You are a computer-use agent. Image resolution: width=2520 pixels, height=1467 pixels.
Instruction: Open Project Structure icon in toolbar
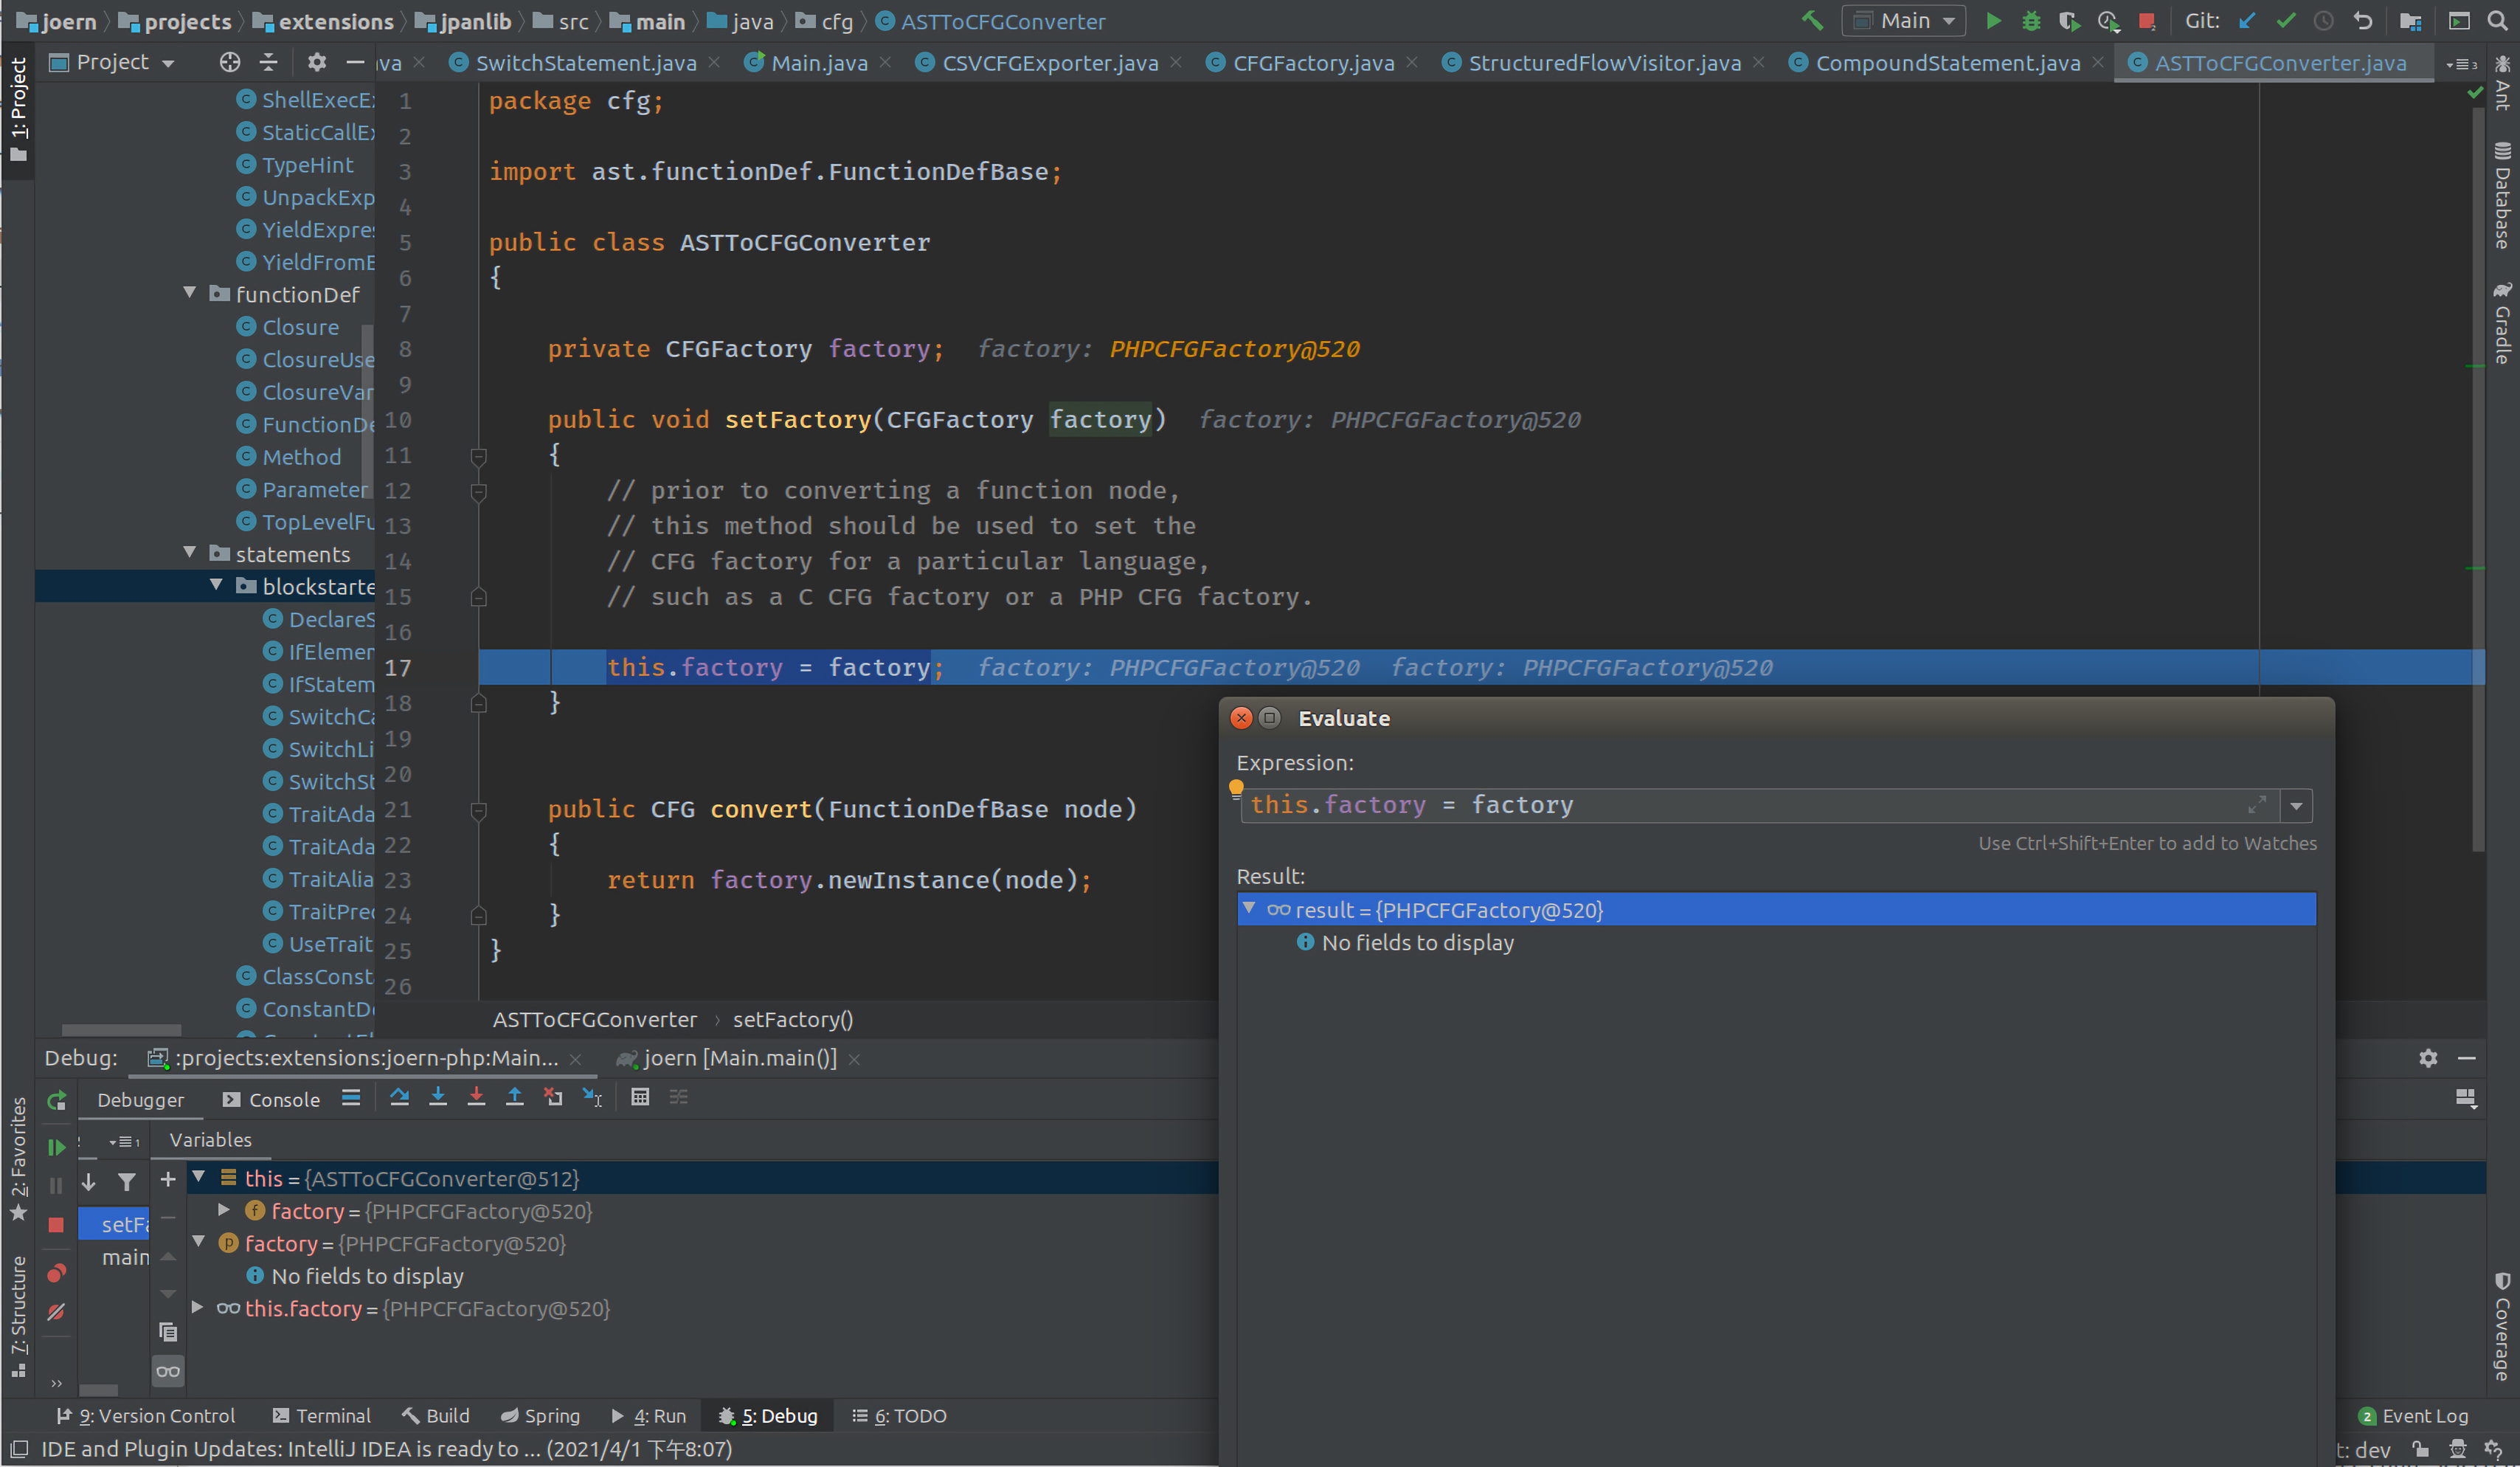pos(2411,21)
